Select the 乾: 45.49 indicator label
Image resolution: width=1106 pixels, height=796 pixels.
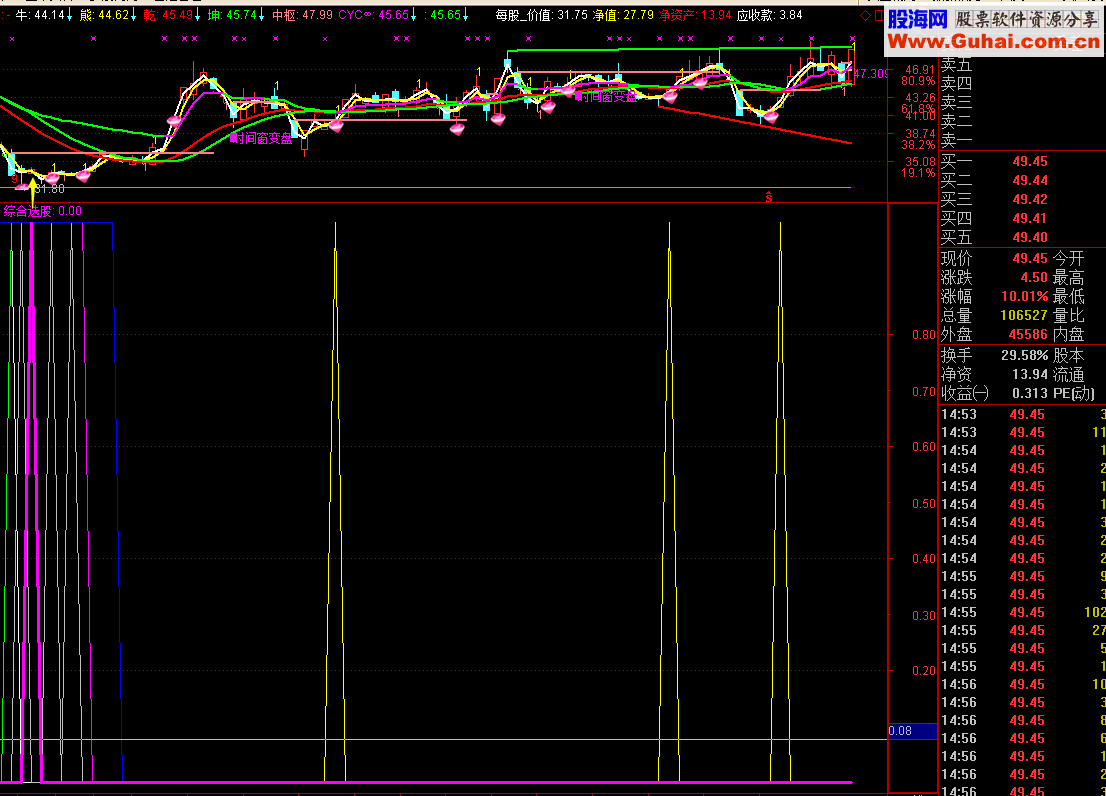(171, 15)
